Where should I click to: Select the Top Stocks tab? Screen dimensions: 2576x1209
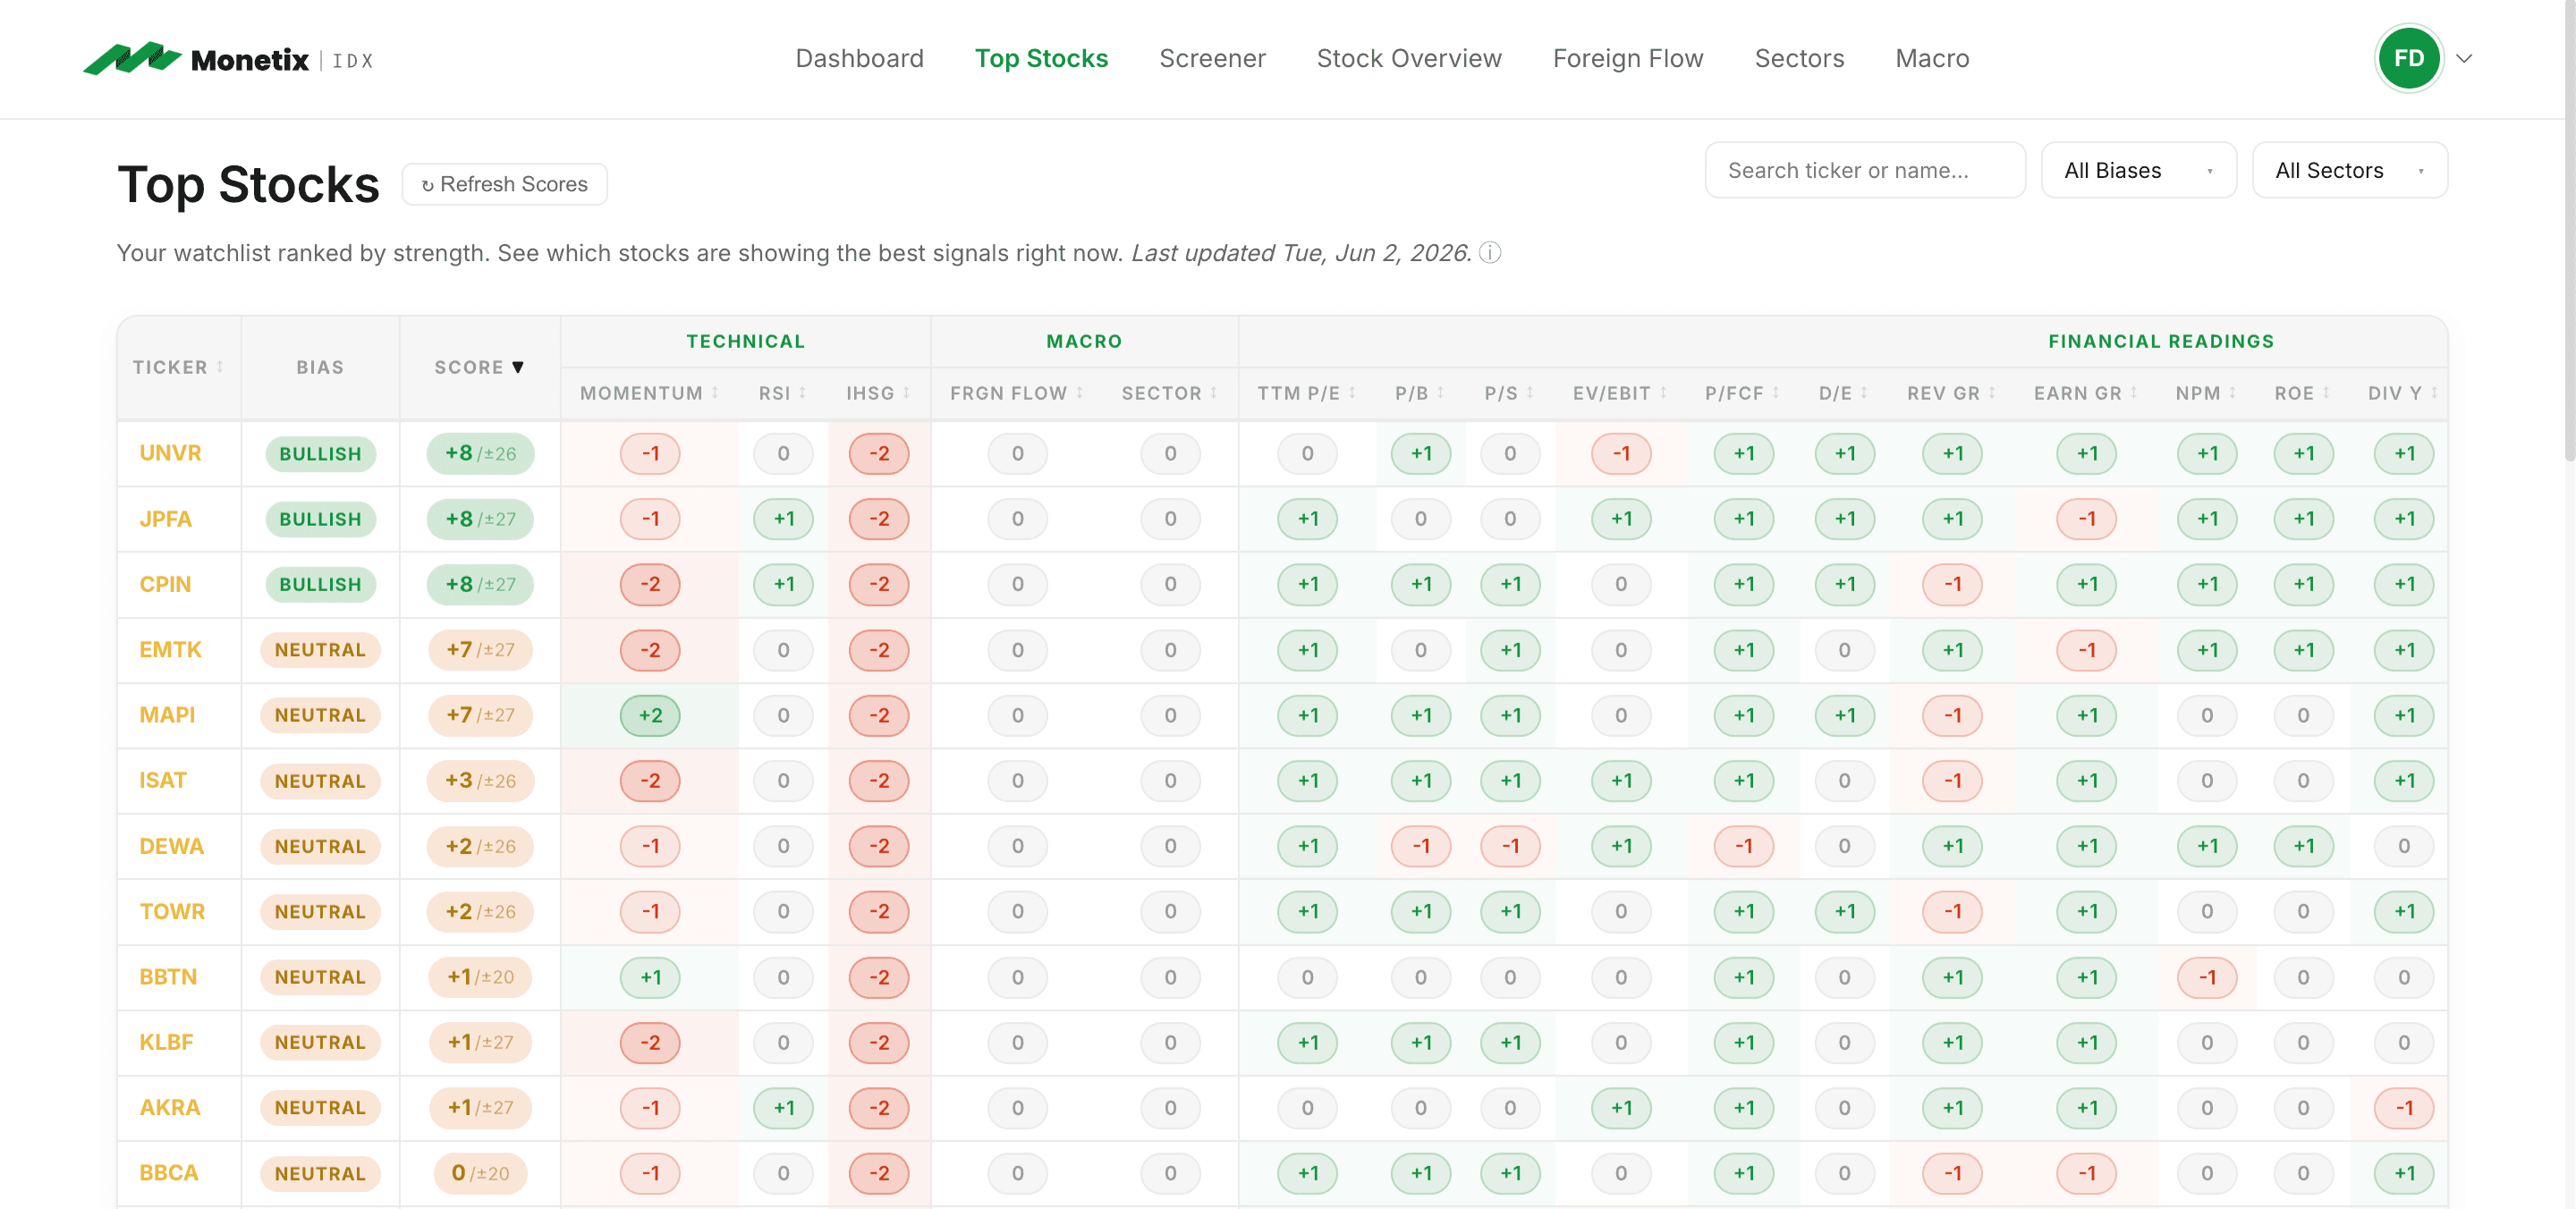(1041, 59)
